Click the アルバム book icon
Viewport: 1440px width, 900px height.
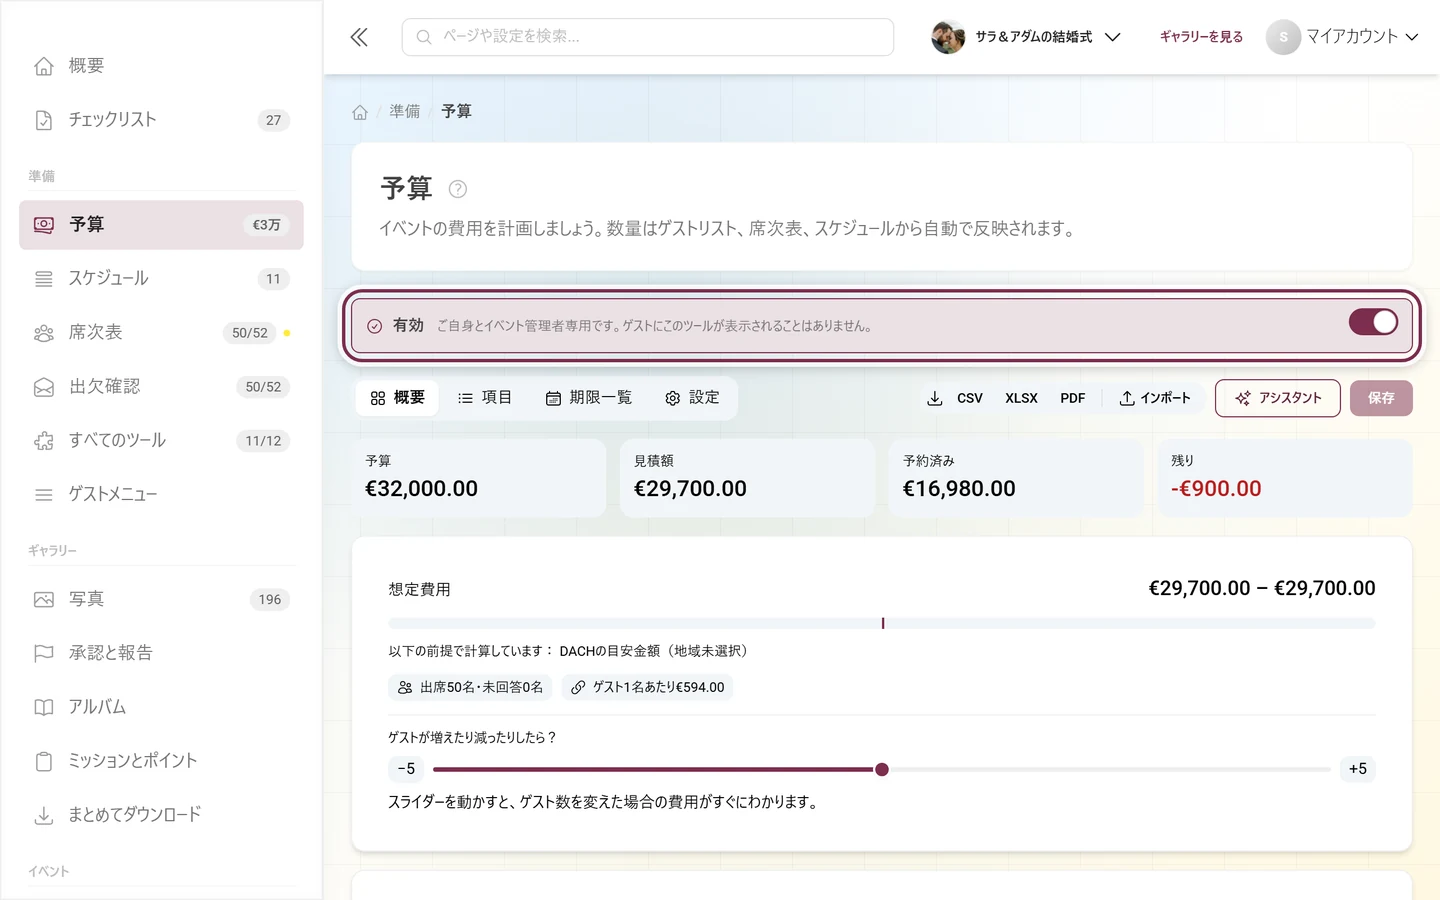(x=44, y=708)
